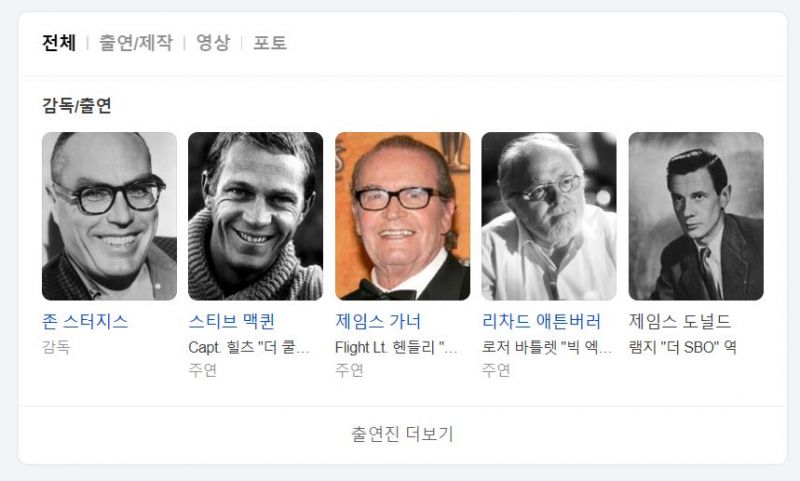
Task: Switch to the 출연/제작 tab
Action: 136,42
